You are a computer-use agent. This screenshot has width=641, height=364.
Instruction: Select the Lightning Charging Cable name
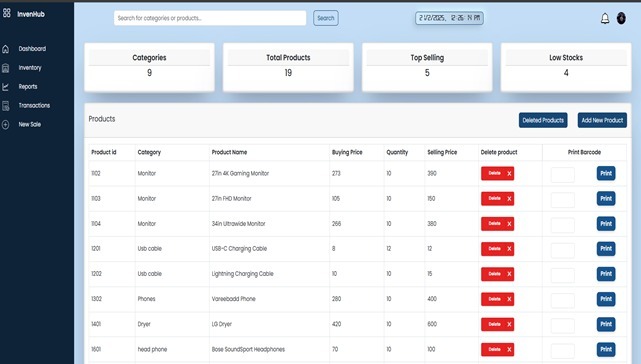click(x=242, y=274)
